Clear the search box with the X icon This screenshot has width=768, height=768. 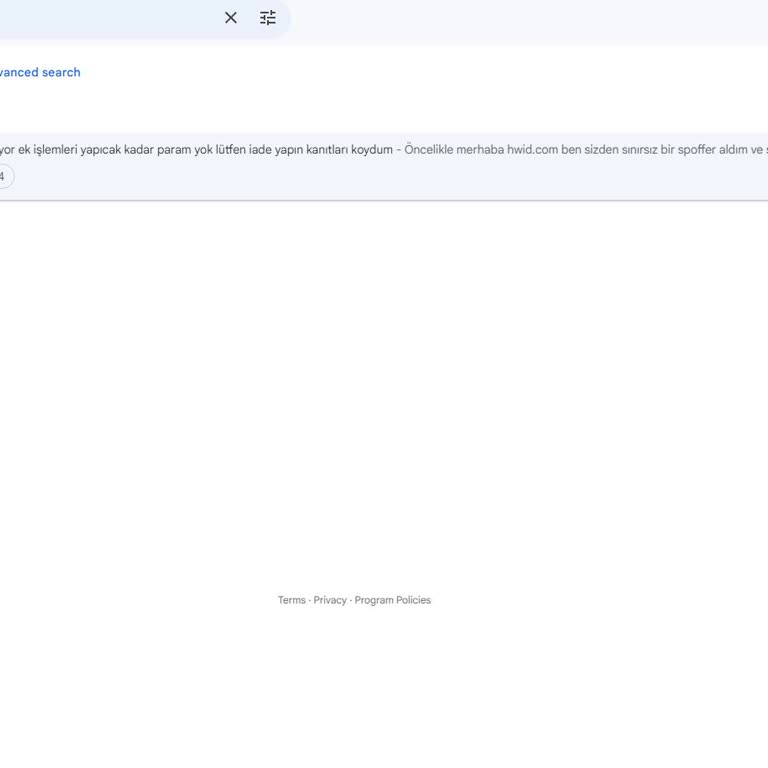[231, 18]
